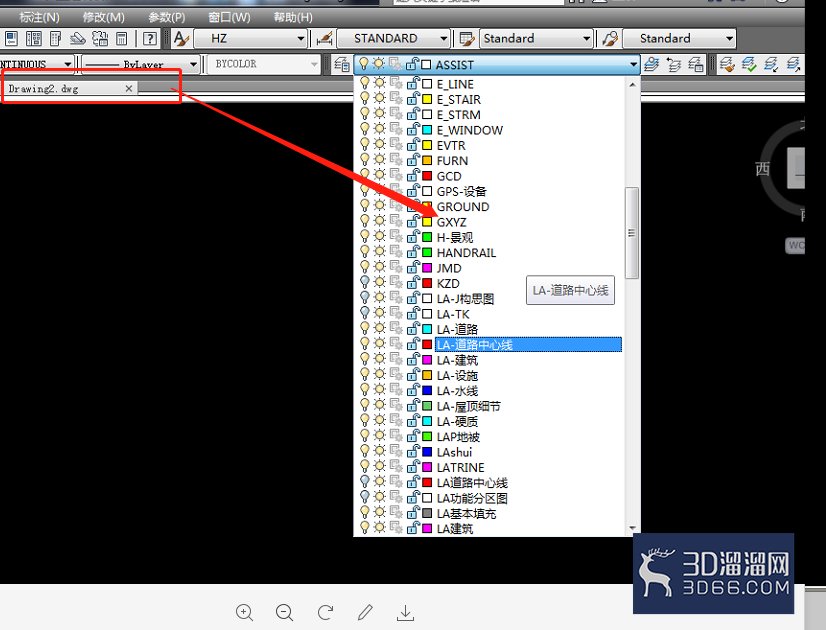Click the pencil edit icon
Screen dimensions: 826x630
(x=365, y=612)
